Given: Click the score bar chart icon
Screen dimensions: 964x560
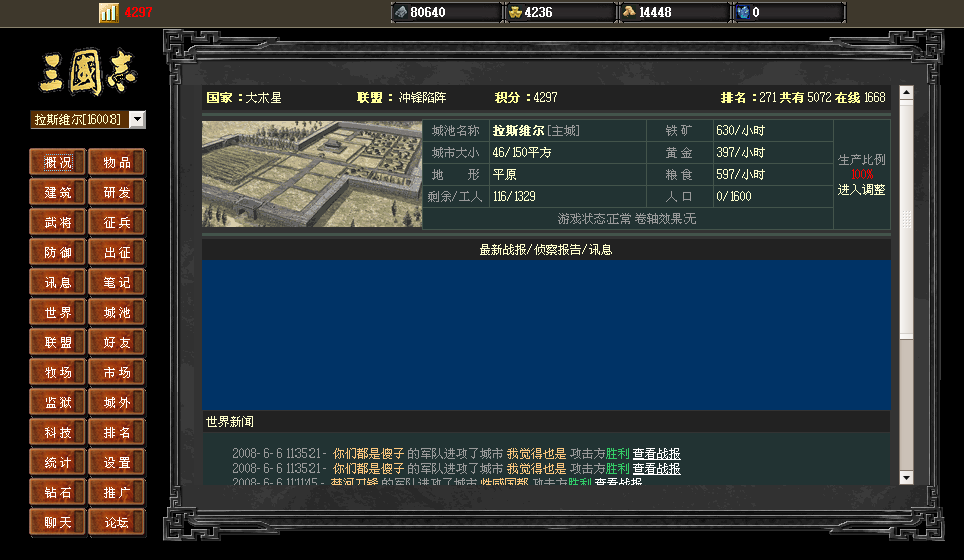Looking at the screenshot, I should [x=108, y=12].
